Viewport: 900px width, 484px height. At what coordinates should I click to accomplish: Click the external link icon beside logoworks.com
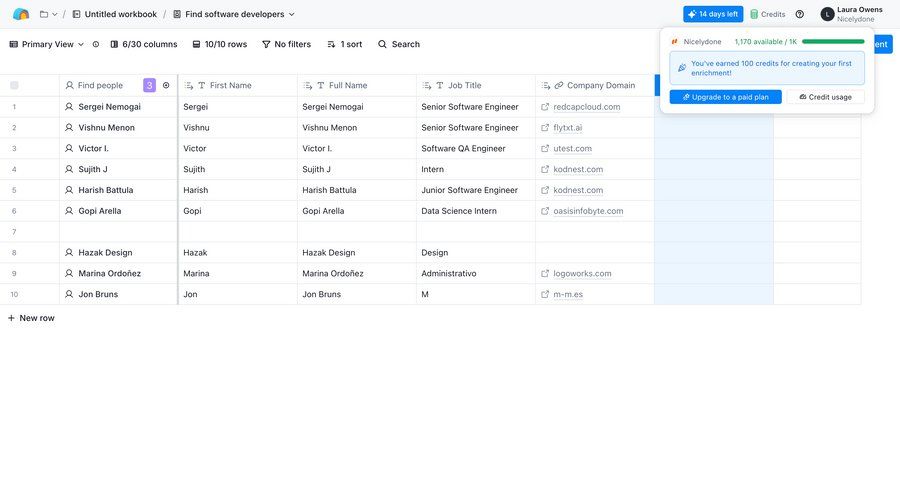[545, 274]
